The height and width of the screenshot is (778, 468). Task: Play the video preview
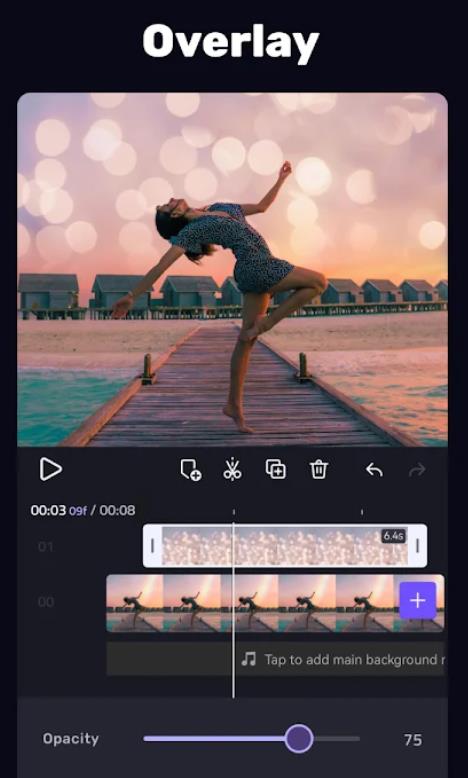point(51,469)
